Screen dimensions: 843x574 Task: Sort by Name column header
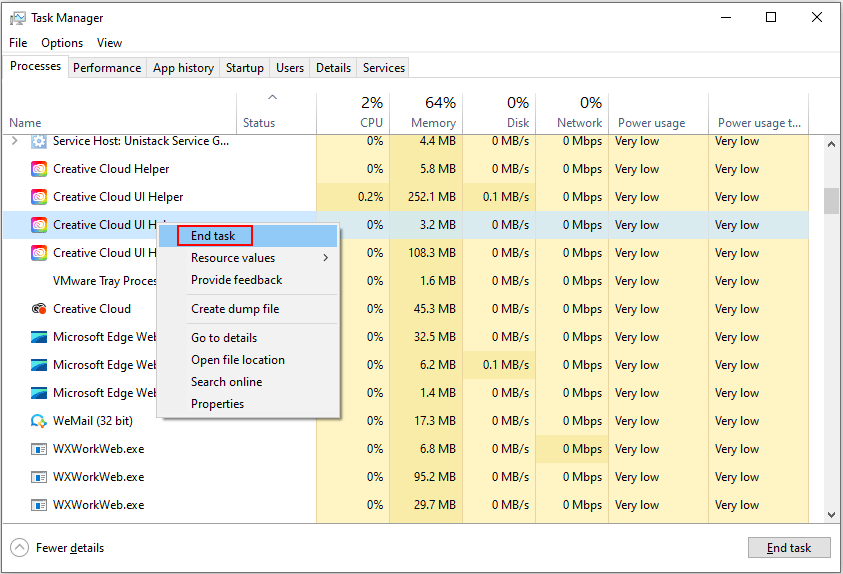(x=120, y=113)
